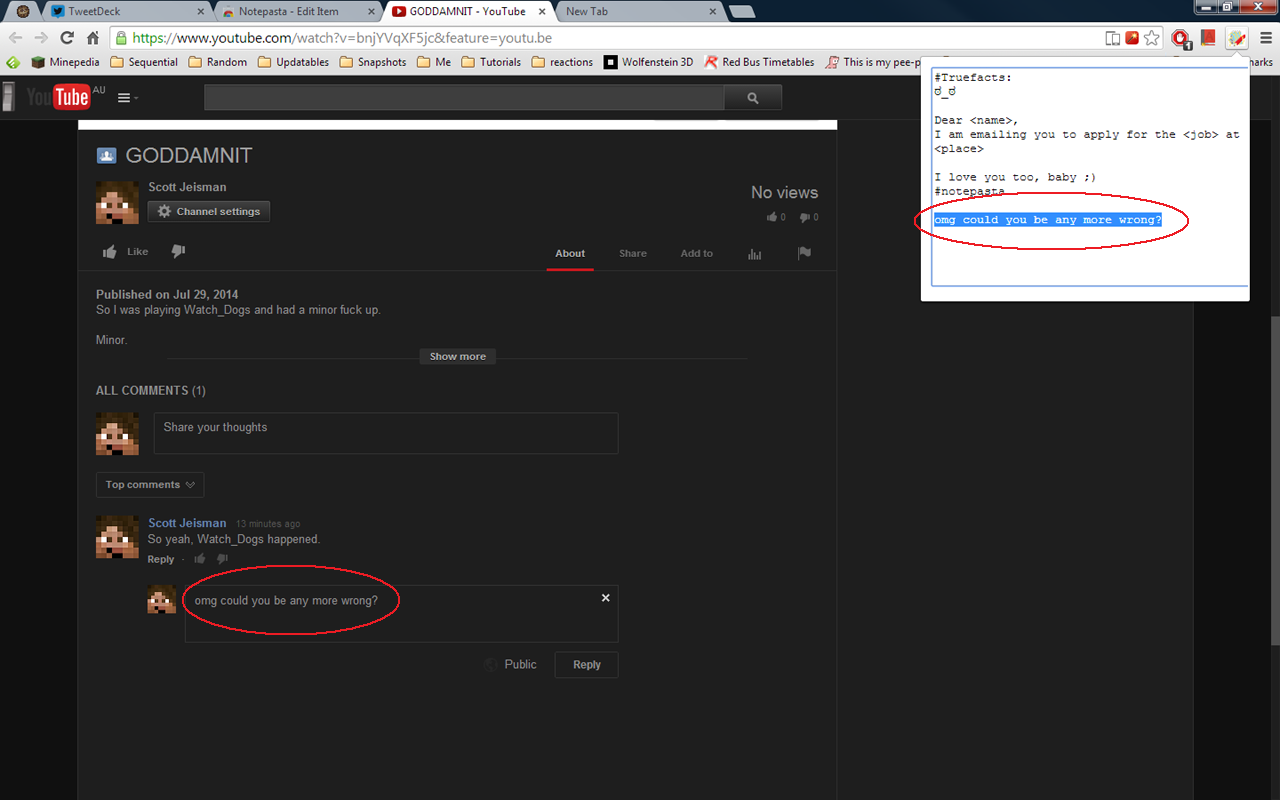This screenshot has height=800, width=1280.
Task: Close the TweetDeck tab
Action: 201,12
